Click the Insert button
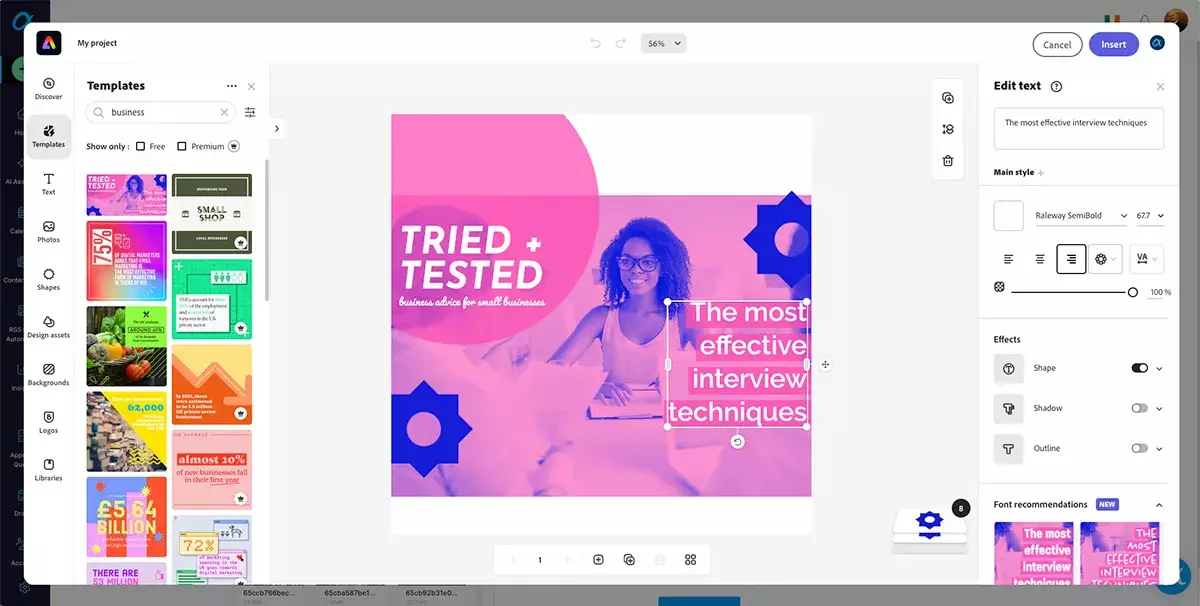The image size is (1200, 606). (x=1114, y=44)
